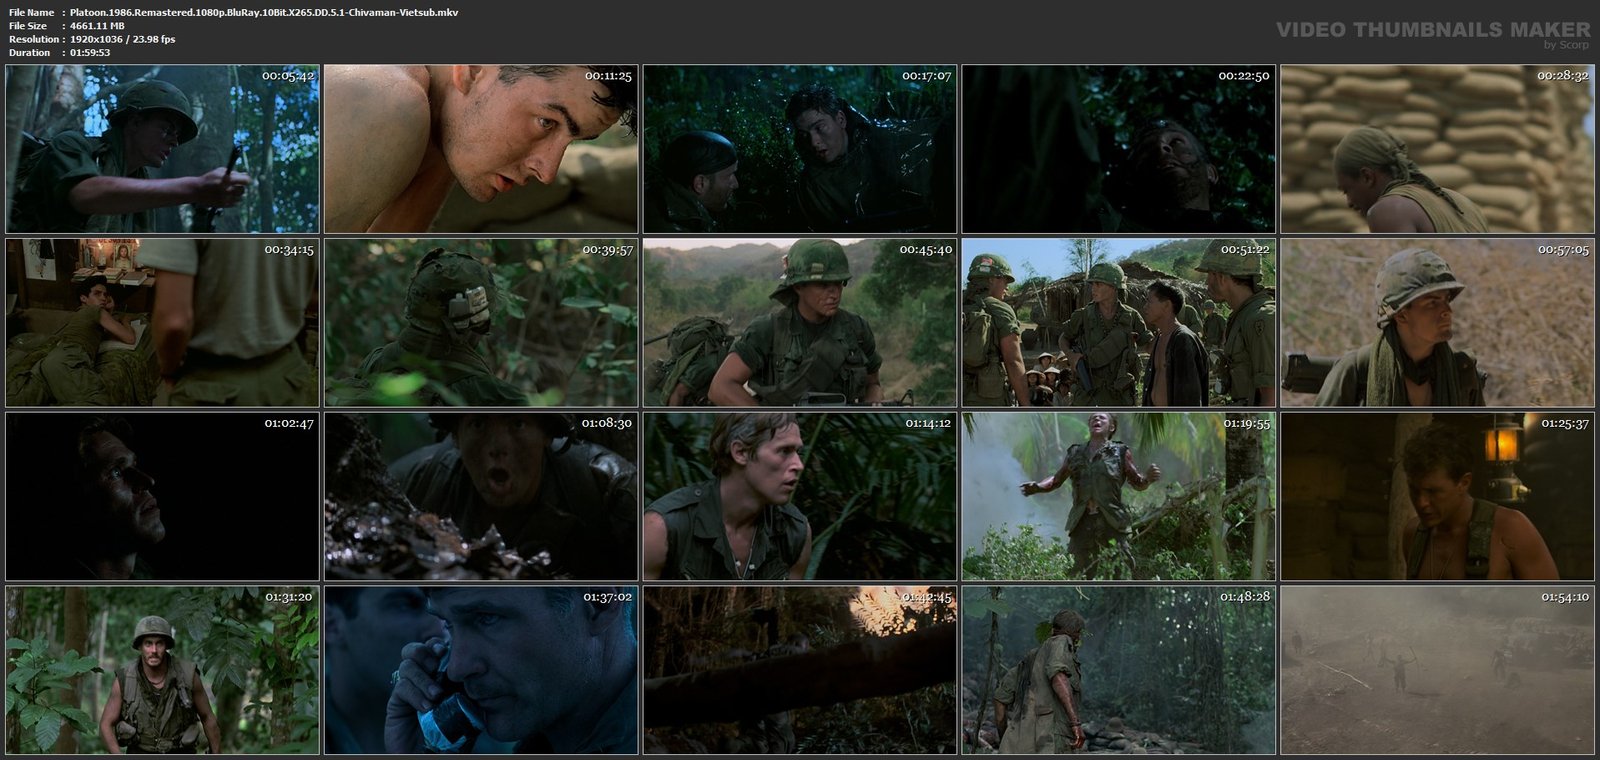
Task: Click the duration value 01:59:53
Action: (90, 52)
